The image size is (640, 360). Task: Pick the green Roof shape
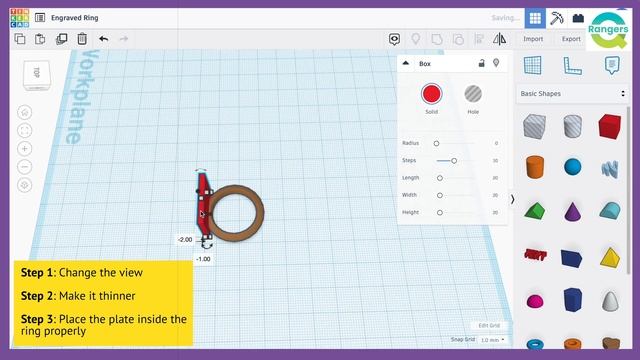click(x=535, y=211)
